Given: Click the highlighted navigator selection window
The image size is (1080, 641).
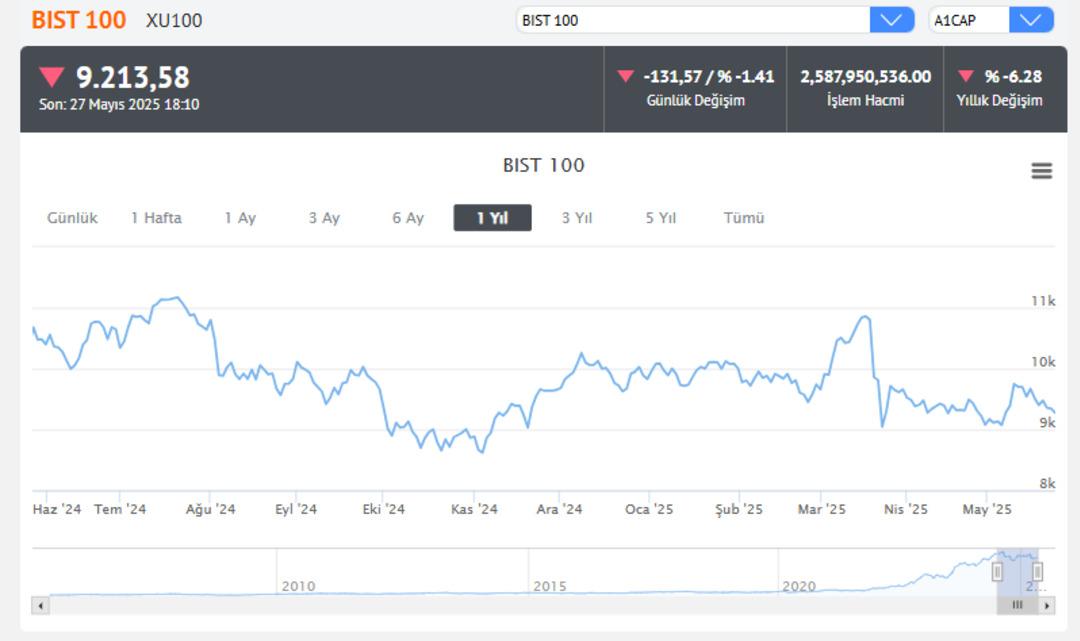Looking at the screenshot, I should tap(1017, 571).
